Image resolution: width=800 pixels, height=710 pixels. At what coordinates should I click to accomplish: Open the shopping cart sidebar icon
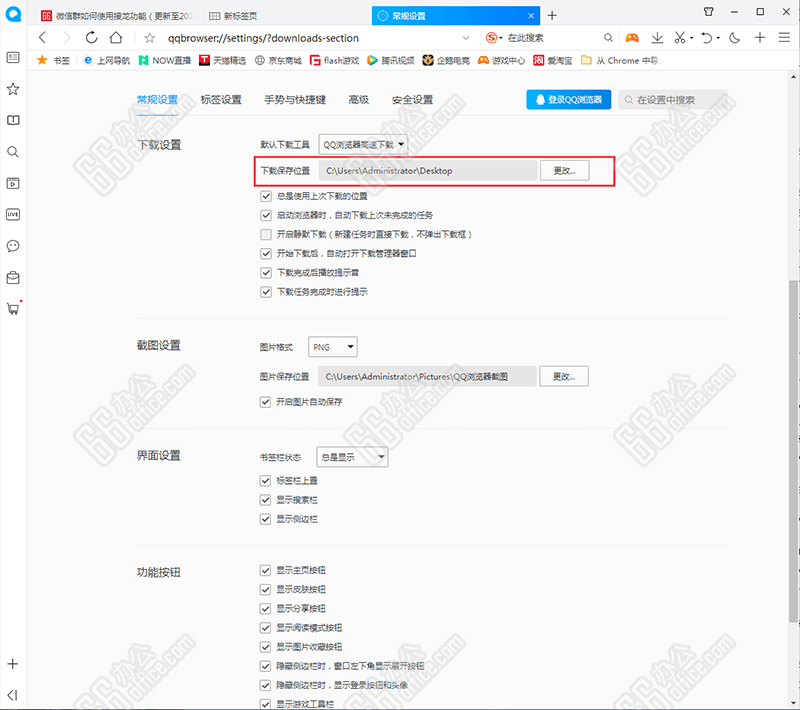pyautogui.click(x=13, y=308)
